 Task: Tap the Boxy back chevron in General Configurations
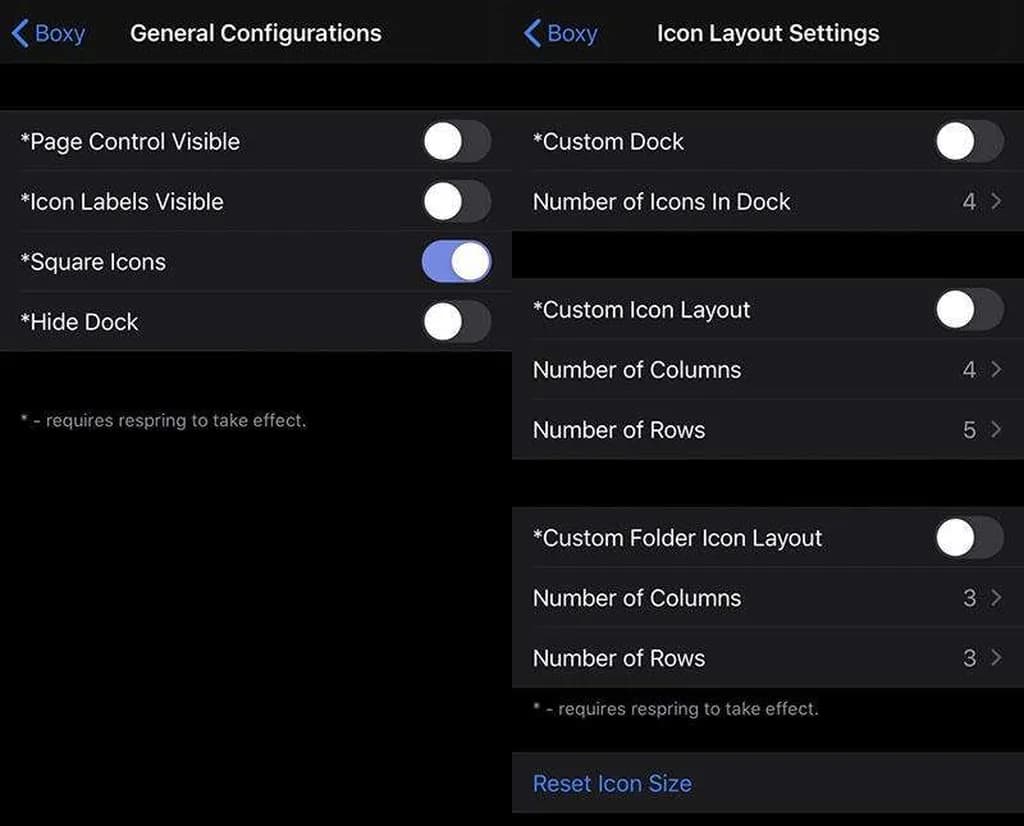pos(20,33)
